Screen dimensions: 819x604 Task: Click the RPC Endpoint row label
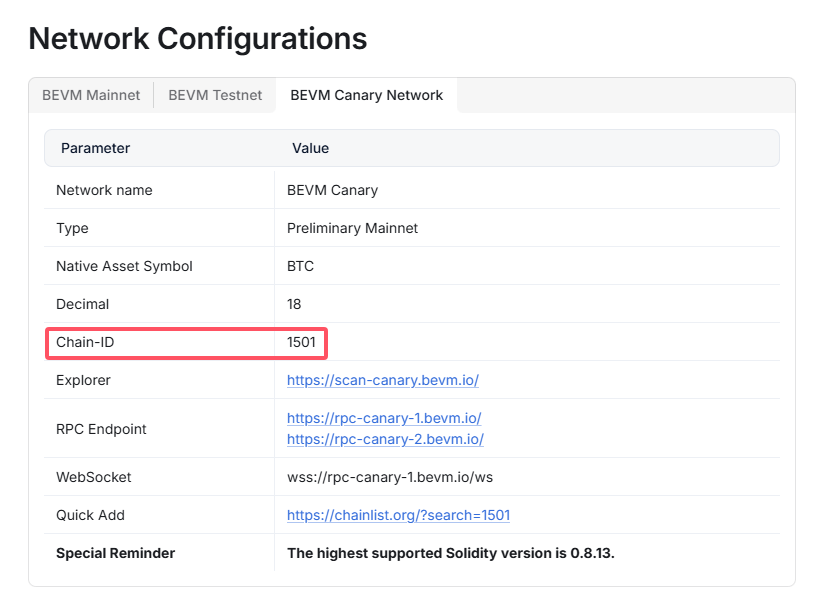click(101, 429)
